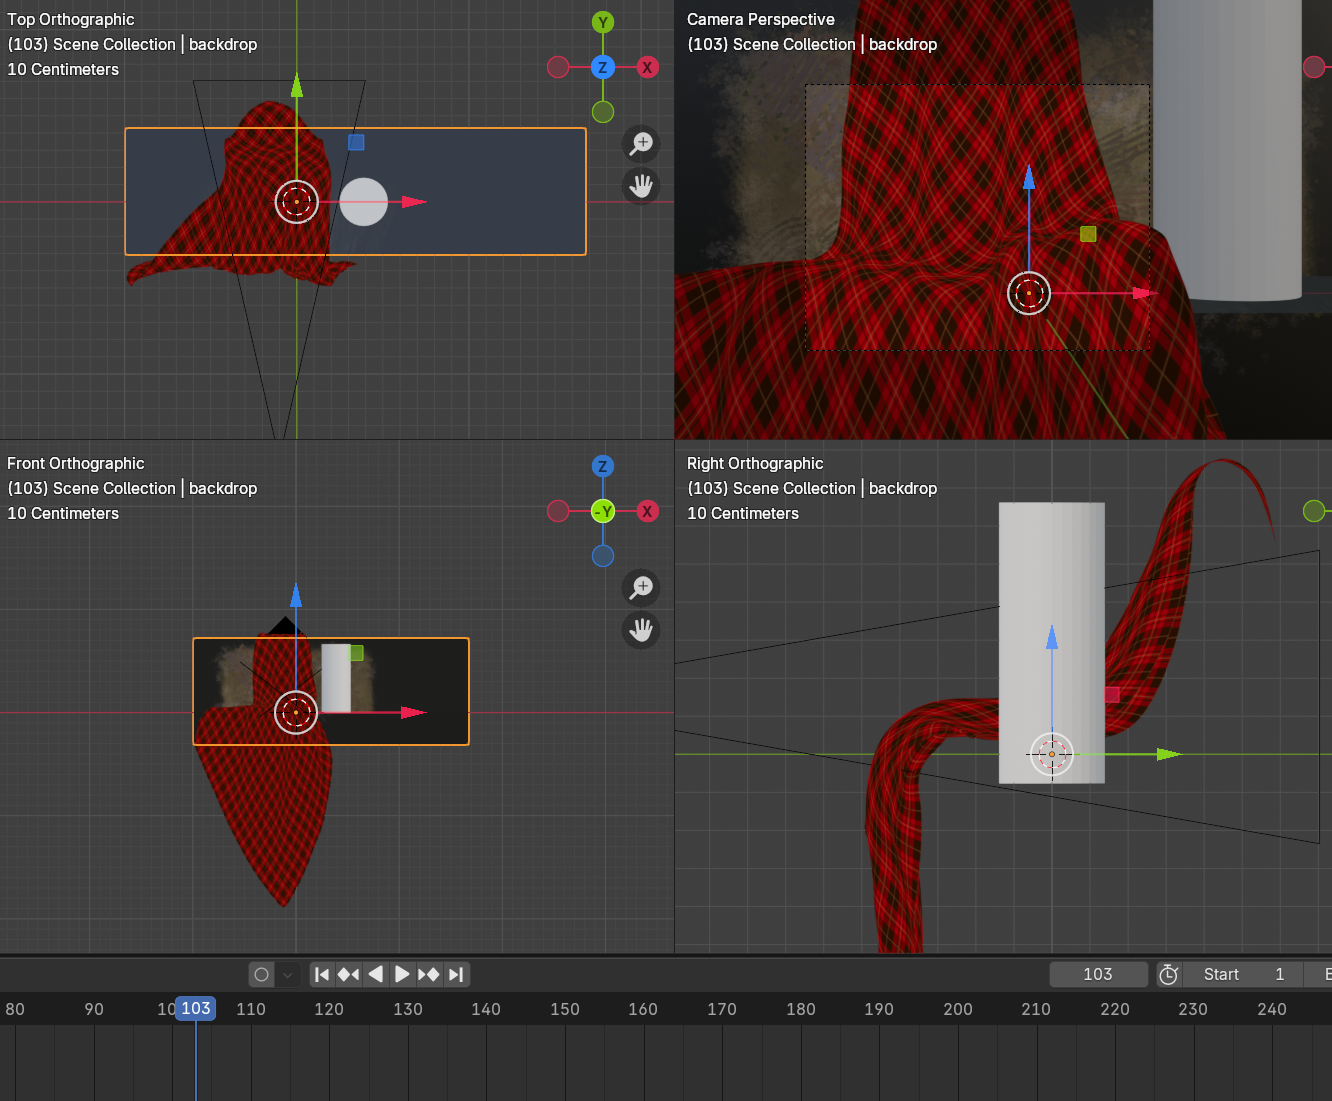Jump to the last frame of playback
The height and width of the screenshot is (1101, 1332).
pyautogui.click(x=456, y=974)
